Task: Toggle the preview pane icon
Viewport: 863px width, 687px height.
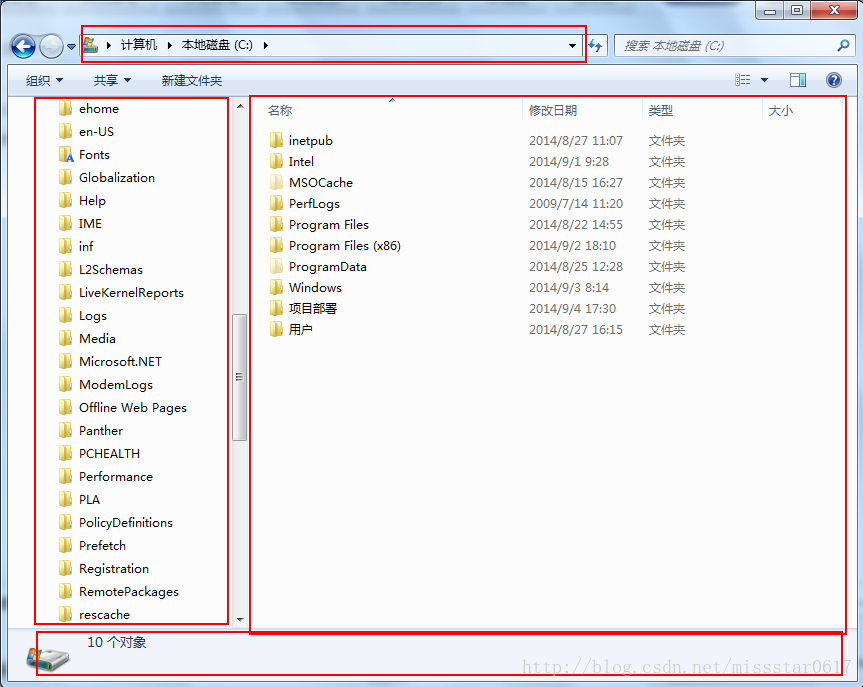Action: pos(798,80)
